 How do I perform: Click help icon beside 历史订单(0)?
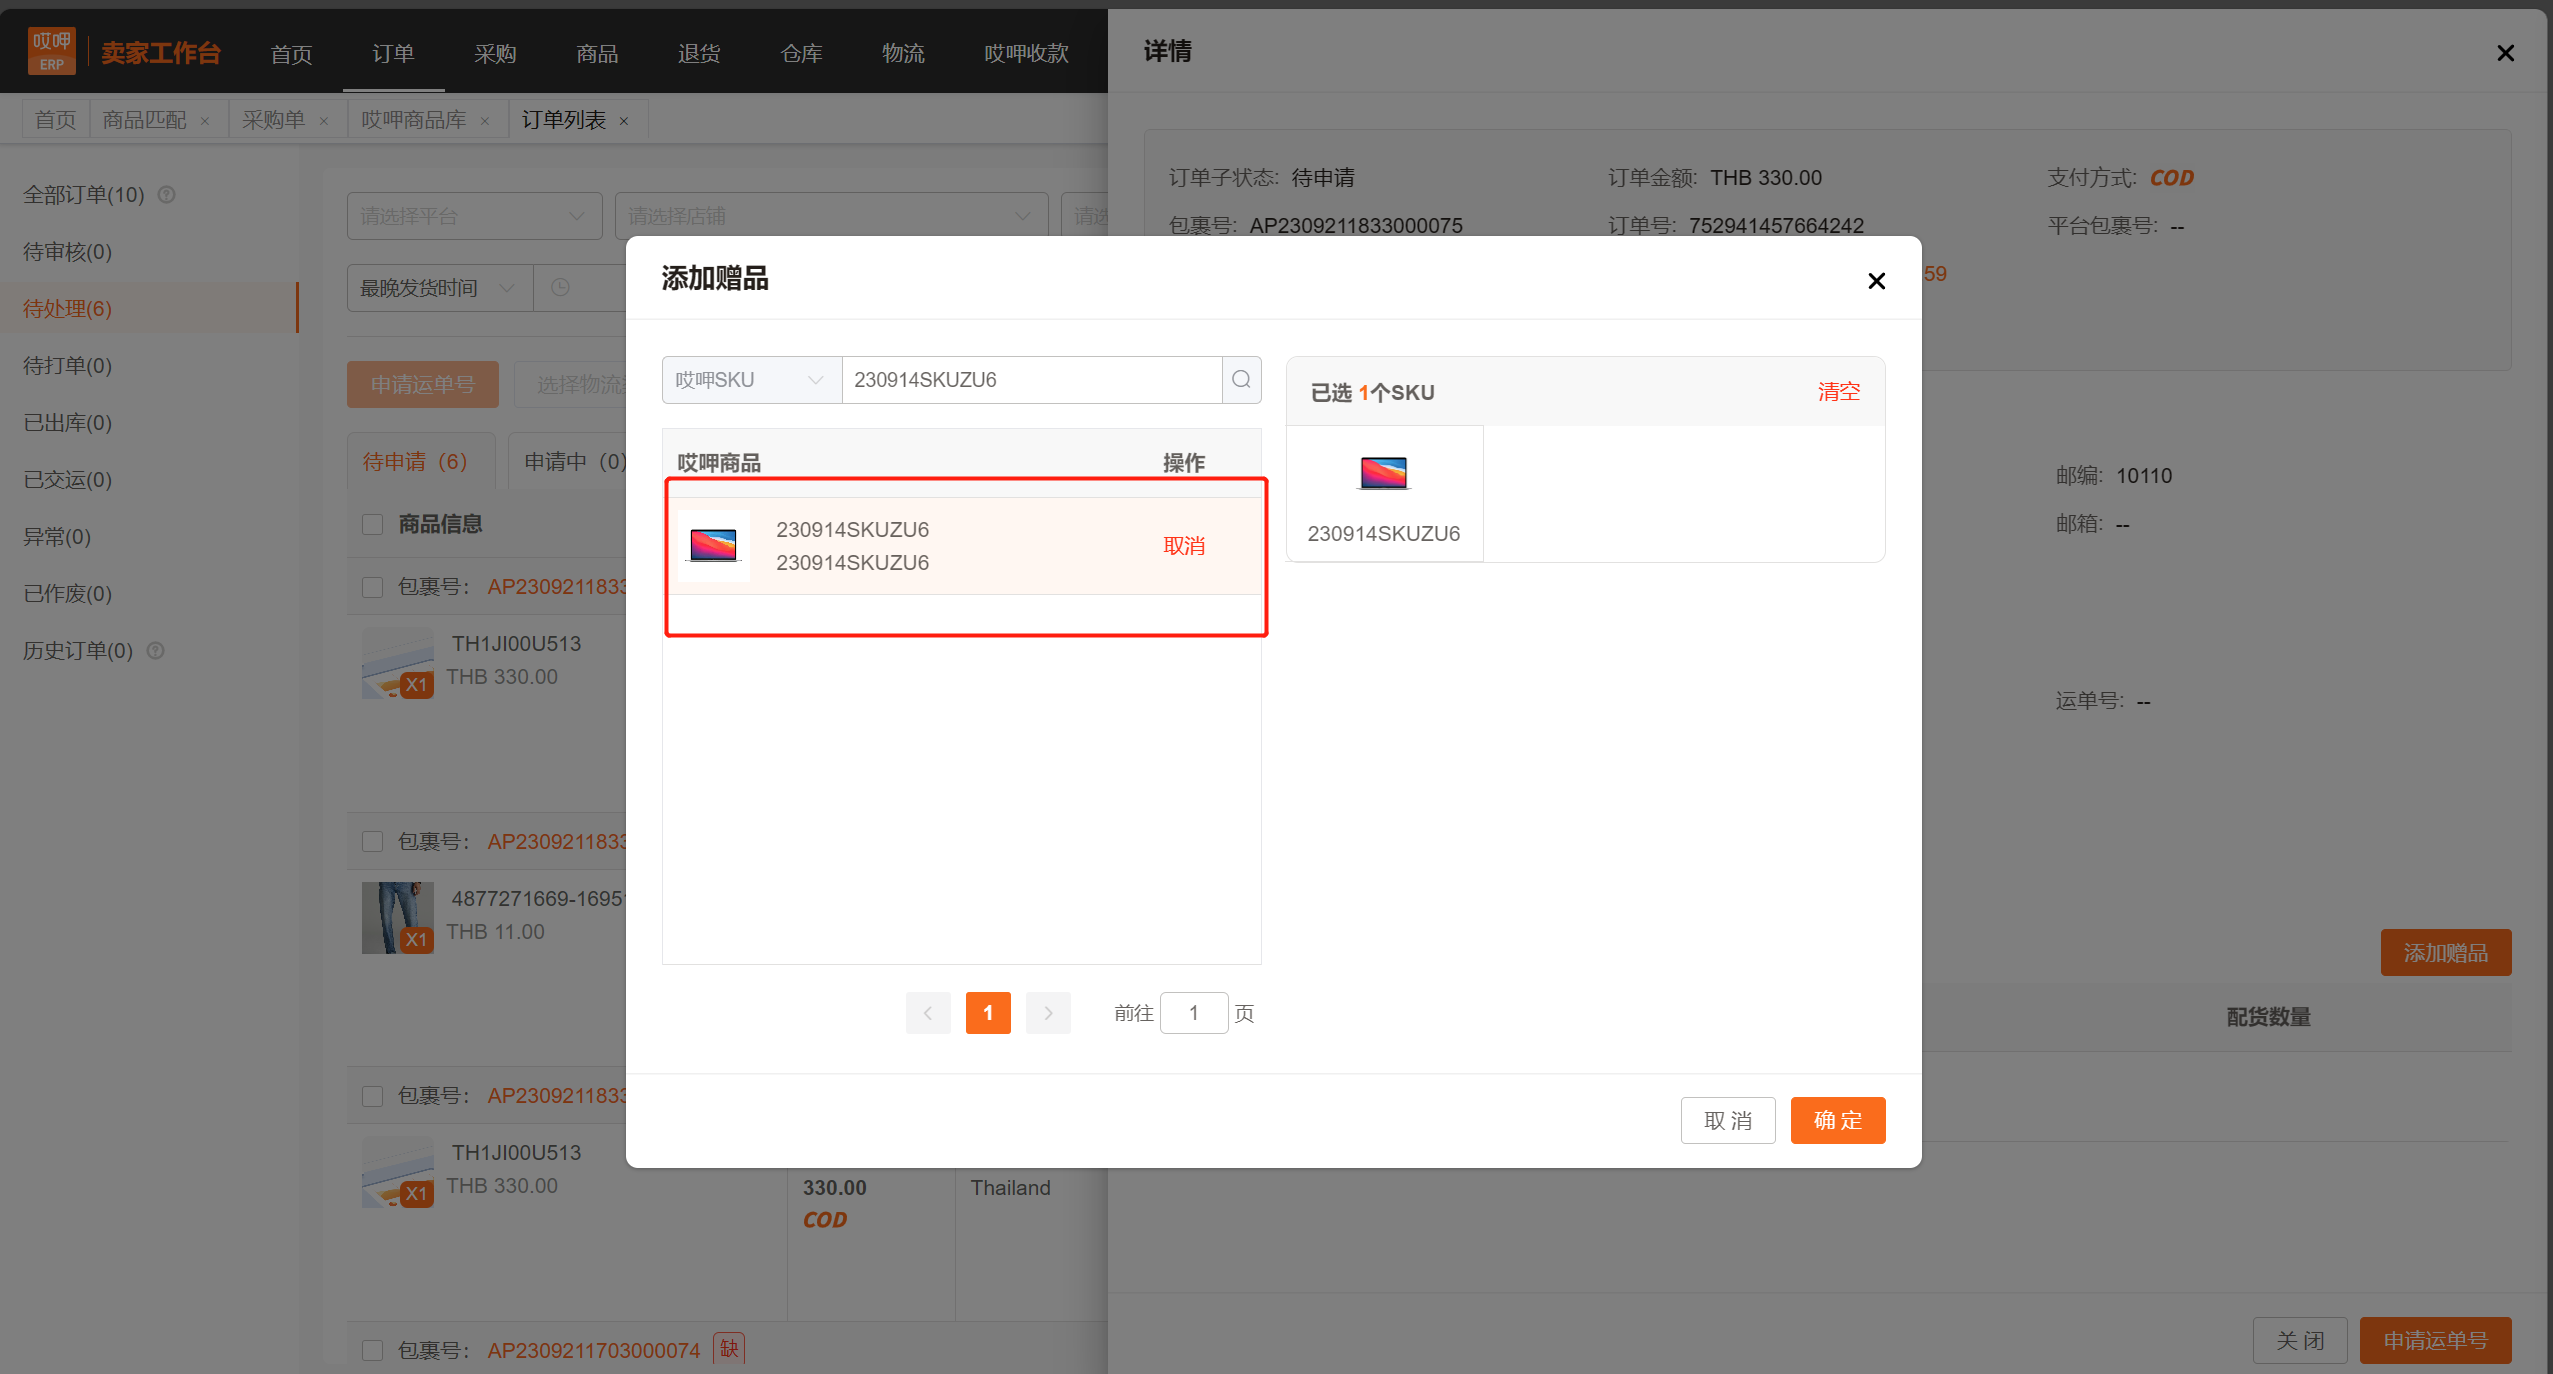coord(156,651)
